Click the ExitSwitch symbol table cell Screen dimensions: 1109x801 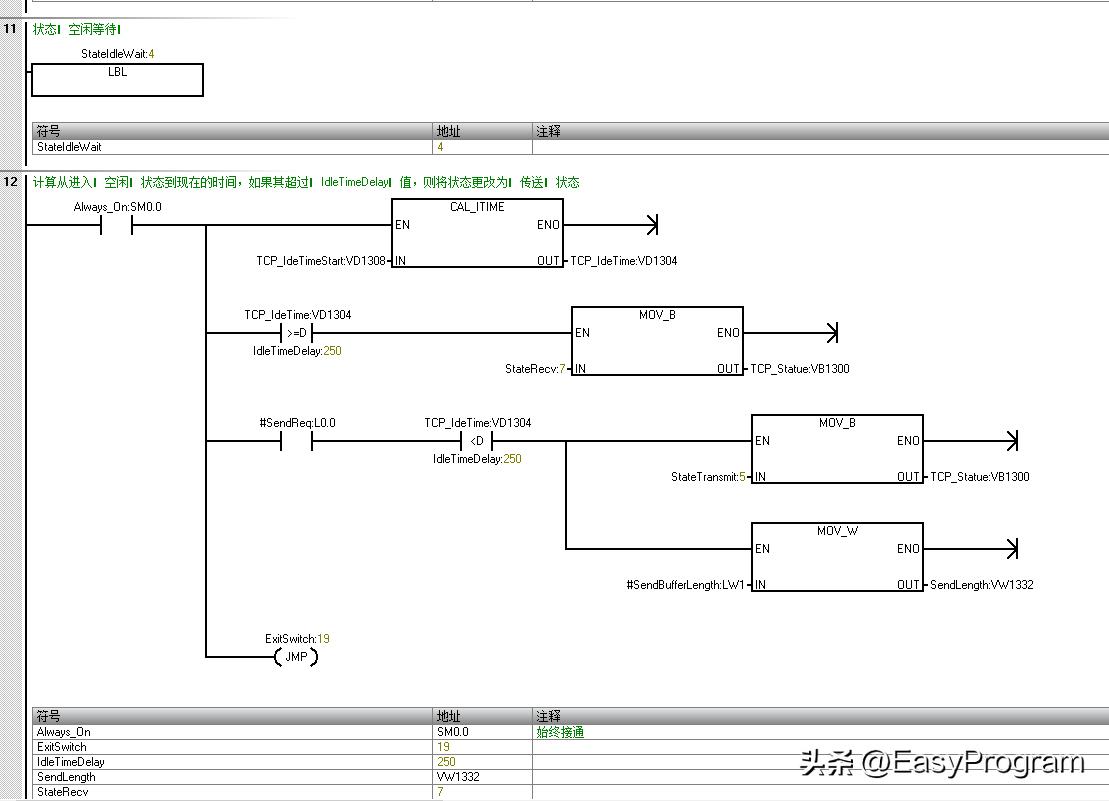coord(232,747)
